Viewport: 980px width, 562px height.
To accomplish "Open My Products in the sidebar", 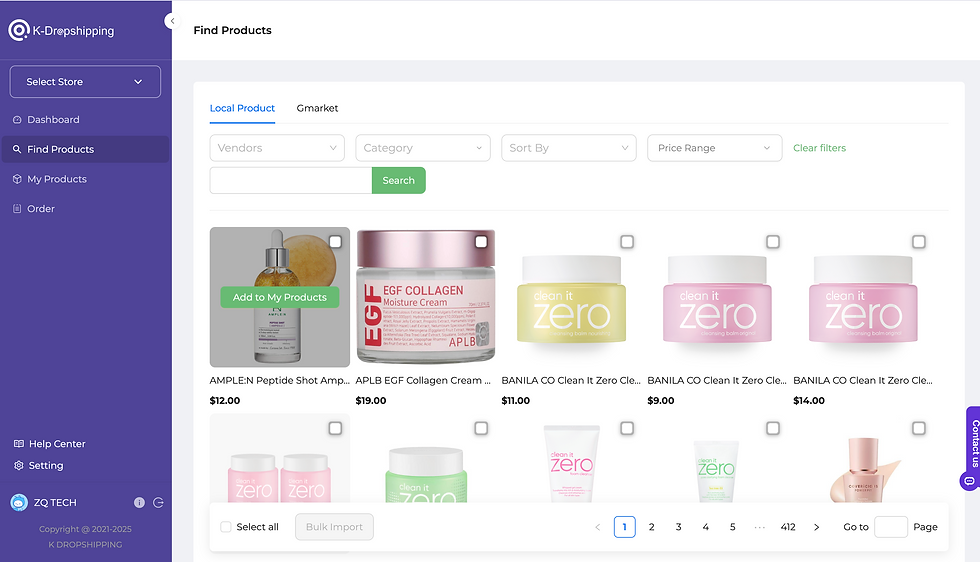I will pyautogui.click(x=85, y=179).
